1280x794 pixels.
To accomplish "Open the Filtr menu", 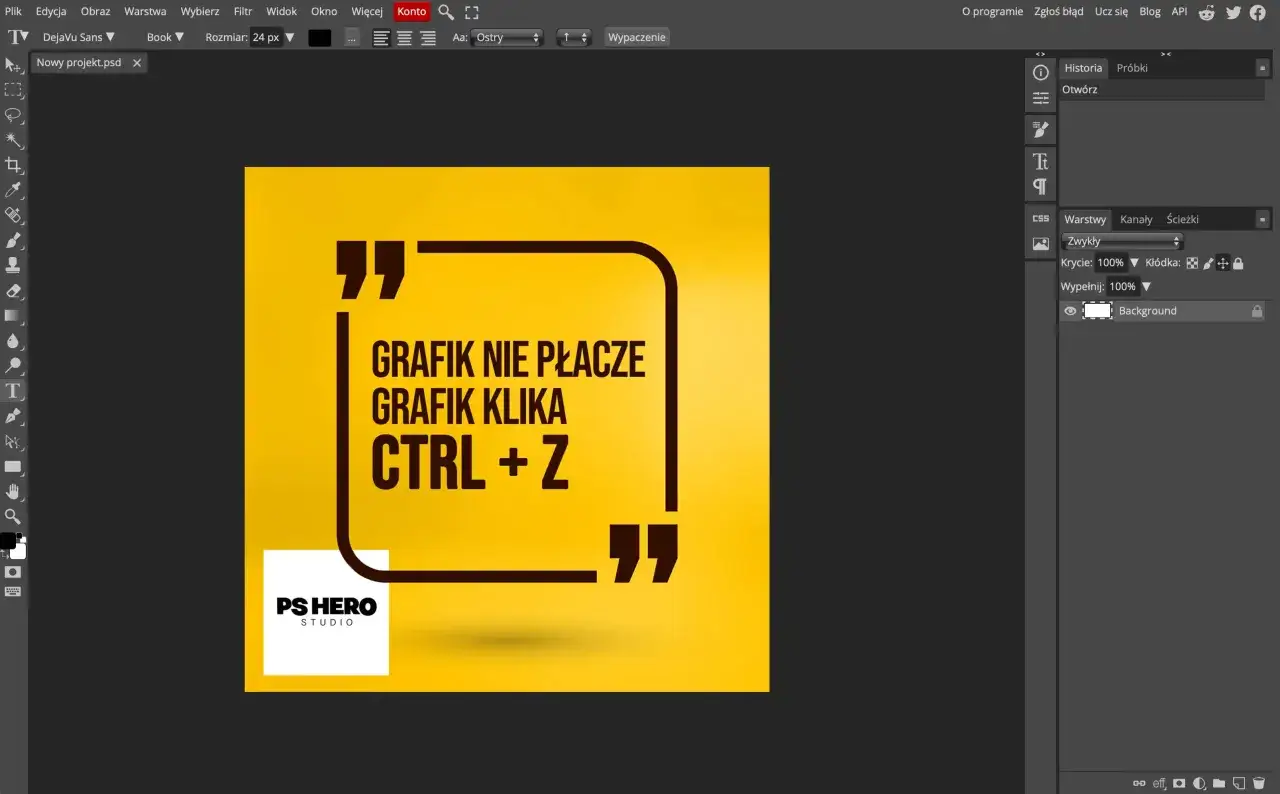I will [x=242, y=11].
